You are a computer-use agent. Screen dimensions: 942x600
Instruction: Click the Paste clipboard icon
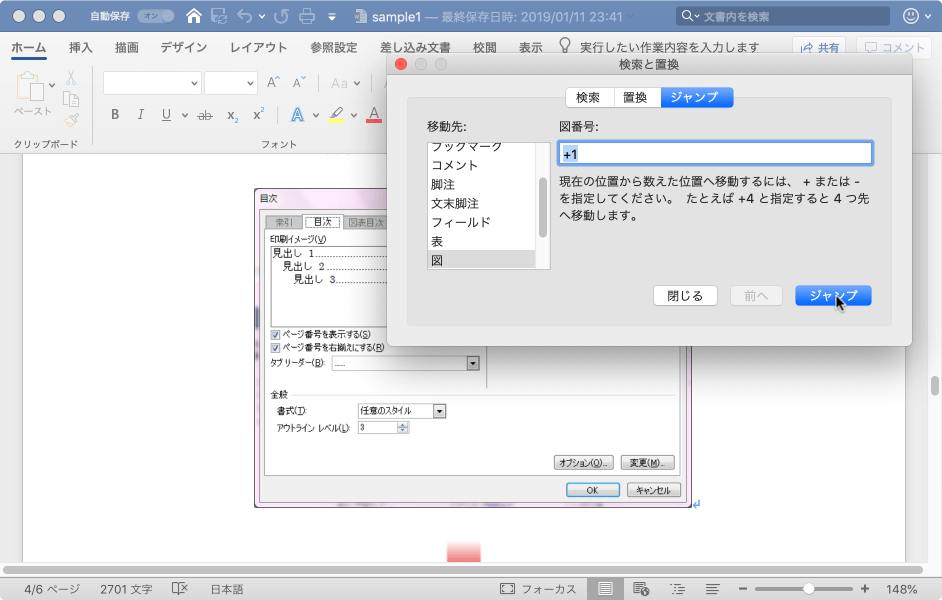click(x=29, y=86)
